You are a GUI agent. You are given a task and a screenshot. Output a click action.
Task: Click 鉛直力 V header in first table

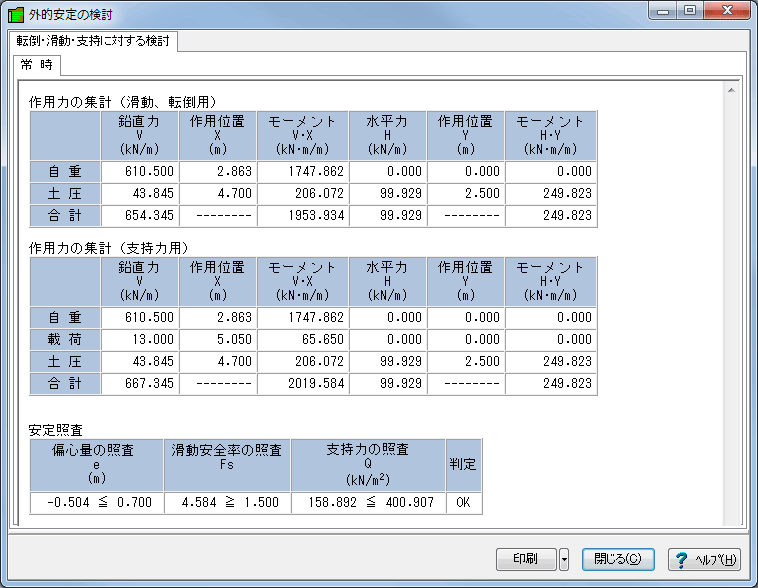(140, 135)
